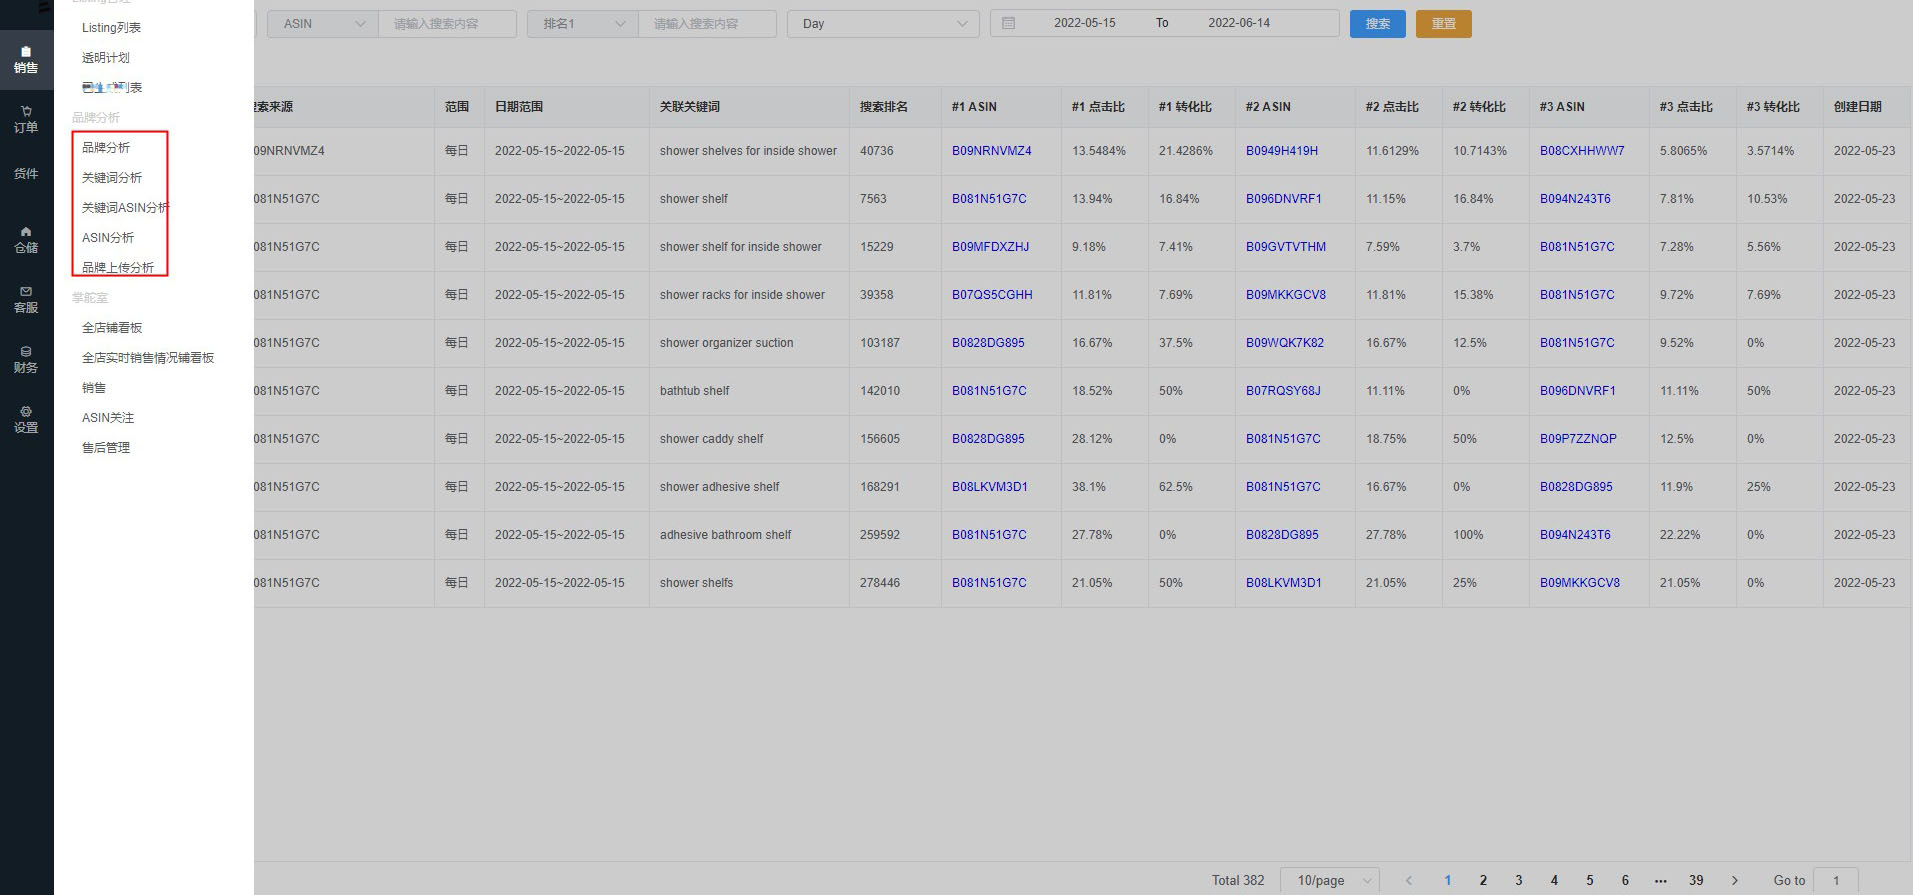Click the search rank value 40736
1913x895 pixels.
tap(877, 151)
